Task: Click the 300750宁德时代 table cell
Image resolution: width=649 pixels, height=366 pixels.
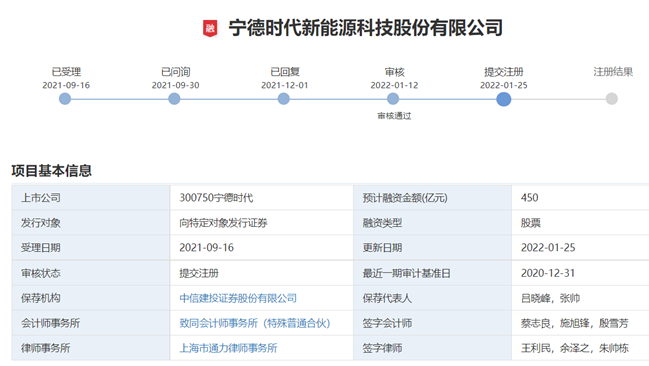Action: point(262,198)
